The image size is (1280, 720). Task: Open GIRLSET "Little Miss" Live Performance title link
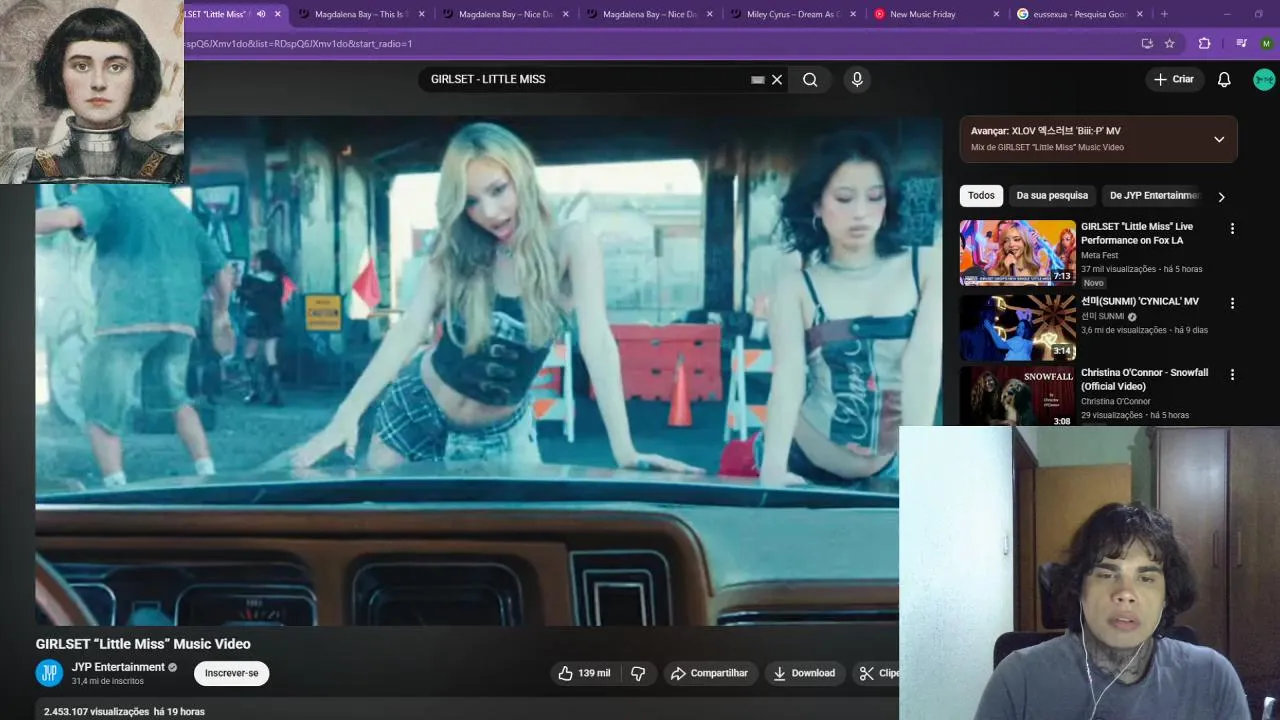click(1137, 233)
